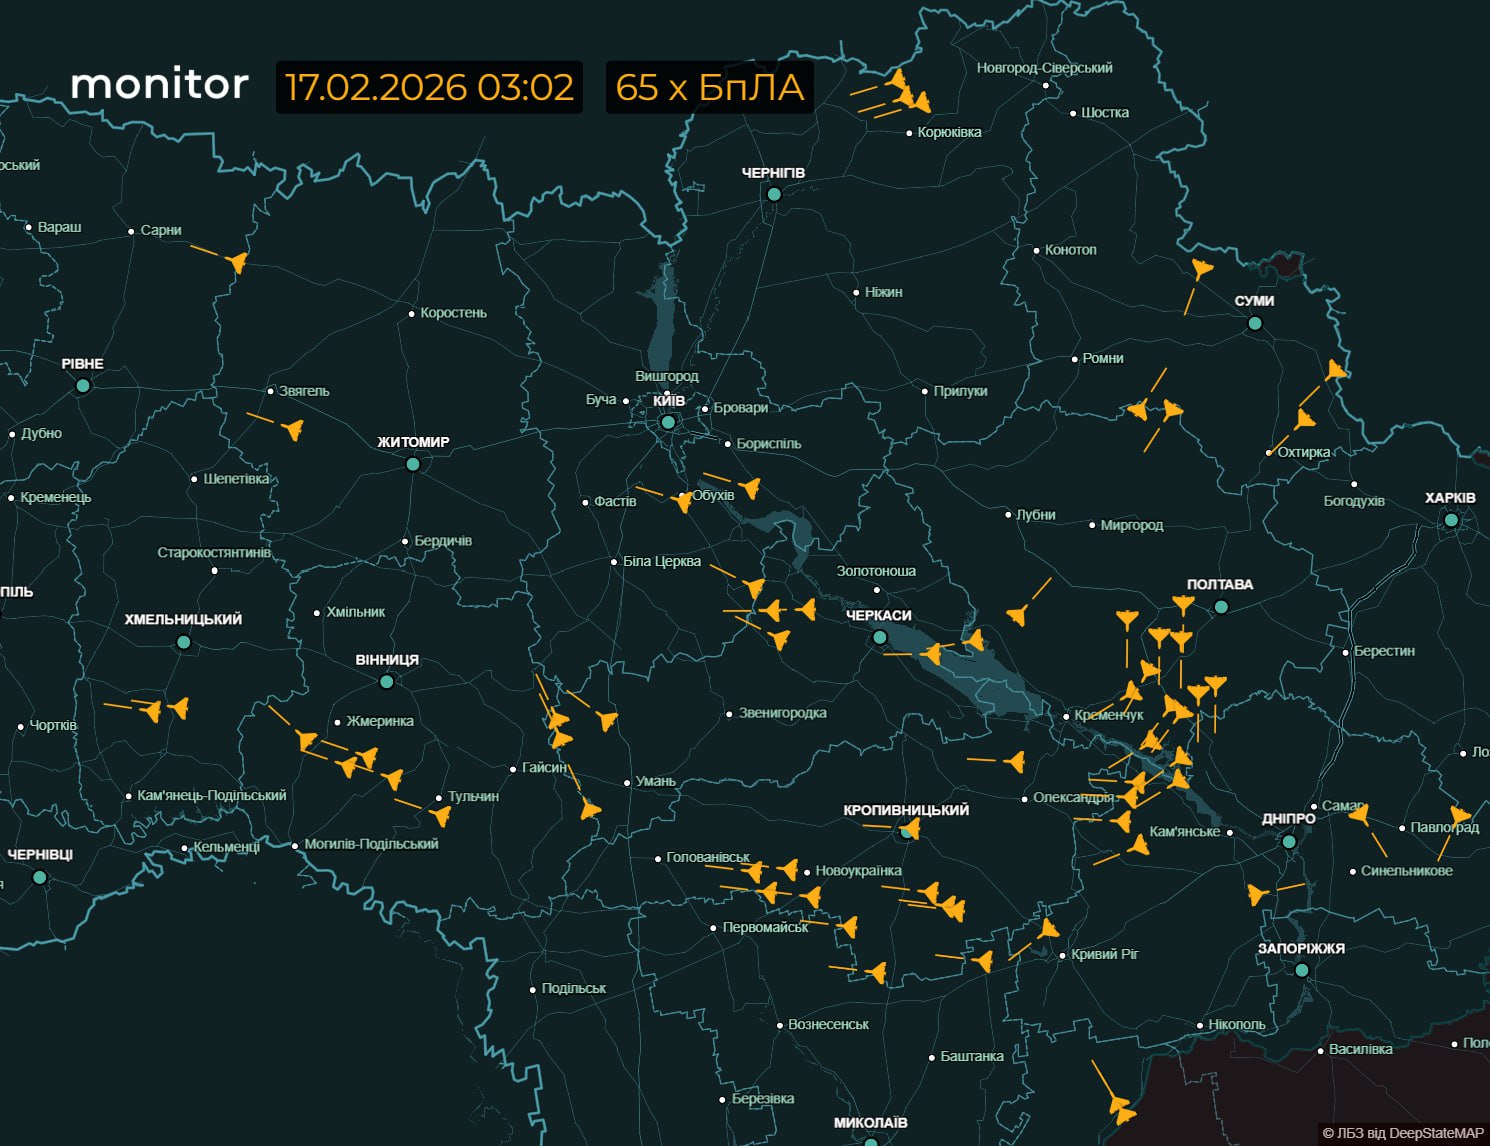1490x1146 pixels.
Task: Click the 17.02.2026 03:02 timestamp badge
Action: coord(429,87)
